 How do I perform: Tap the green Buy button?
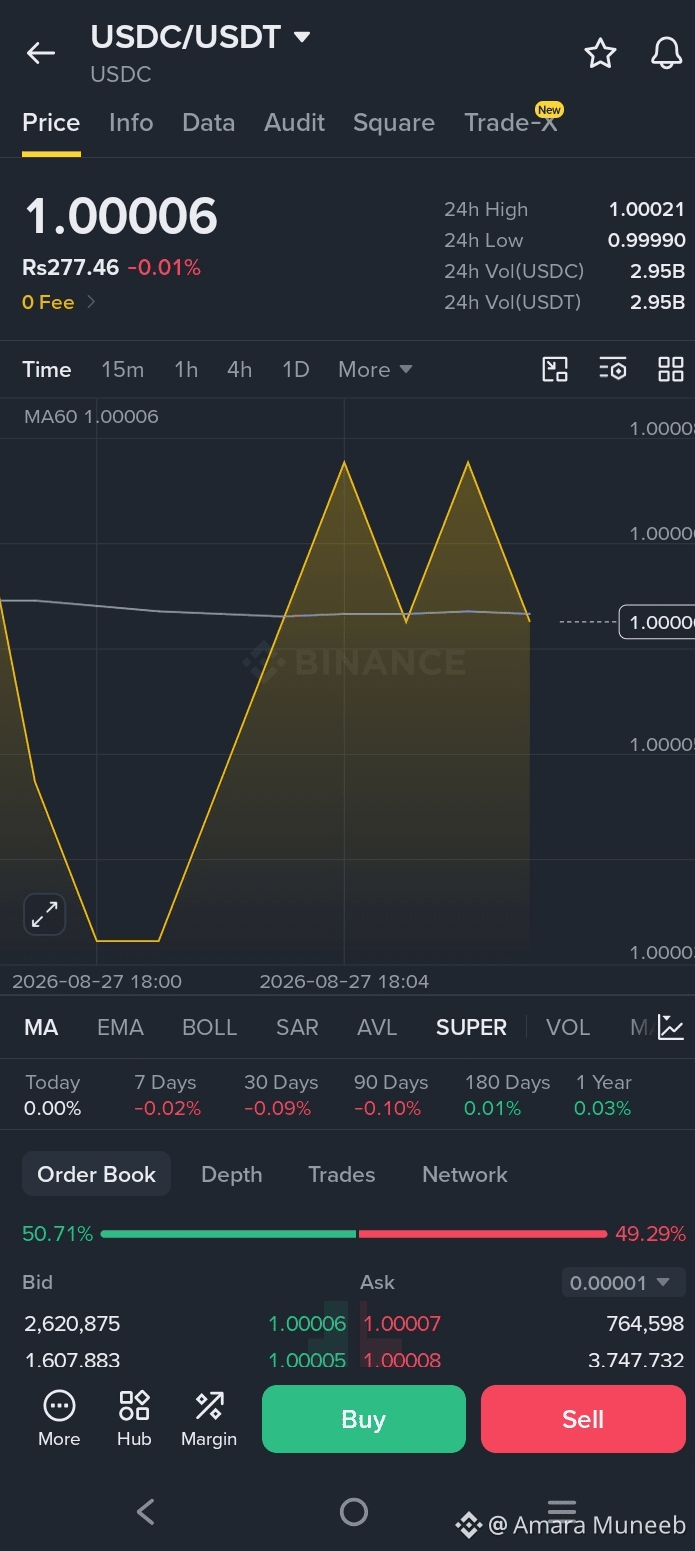364,1419
